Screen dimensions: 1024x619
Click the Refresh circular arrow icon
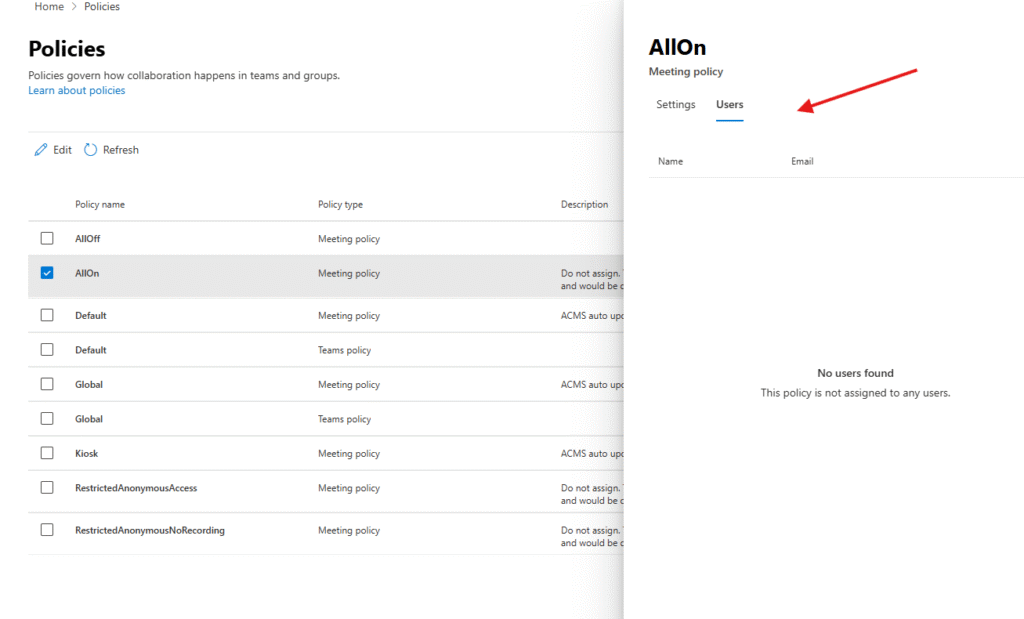click(90, 150)
